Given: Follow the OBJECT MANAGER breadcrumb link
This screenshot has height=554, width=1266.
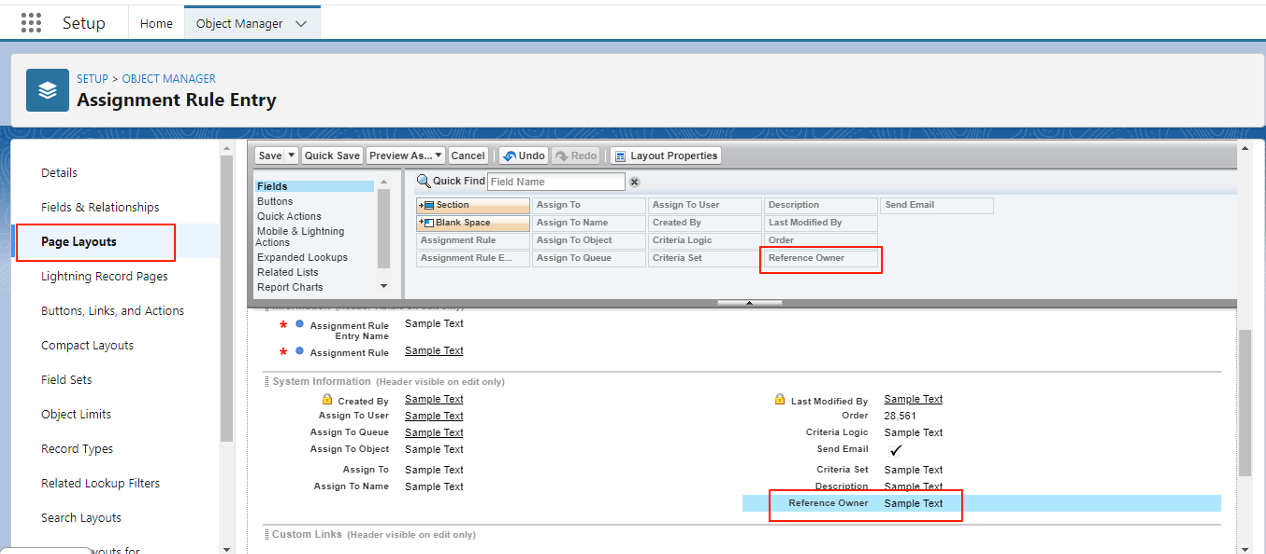Looking at the screenshot, I should [x=168, y=78].
